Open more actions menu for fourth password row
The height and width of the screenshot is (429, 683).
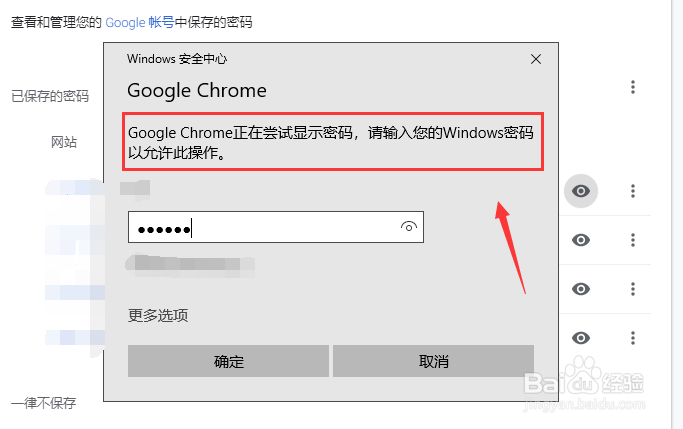point(633,338)
